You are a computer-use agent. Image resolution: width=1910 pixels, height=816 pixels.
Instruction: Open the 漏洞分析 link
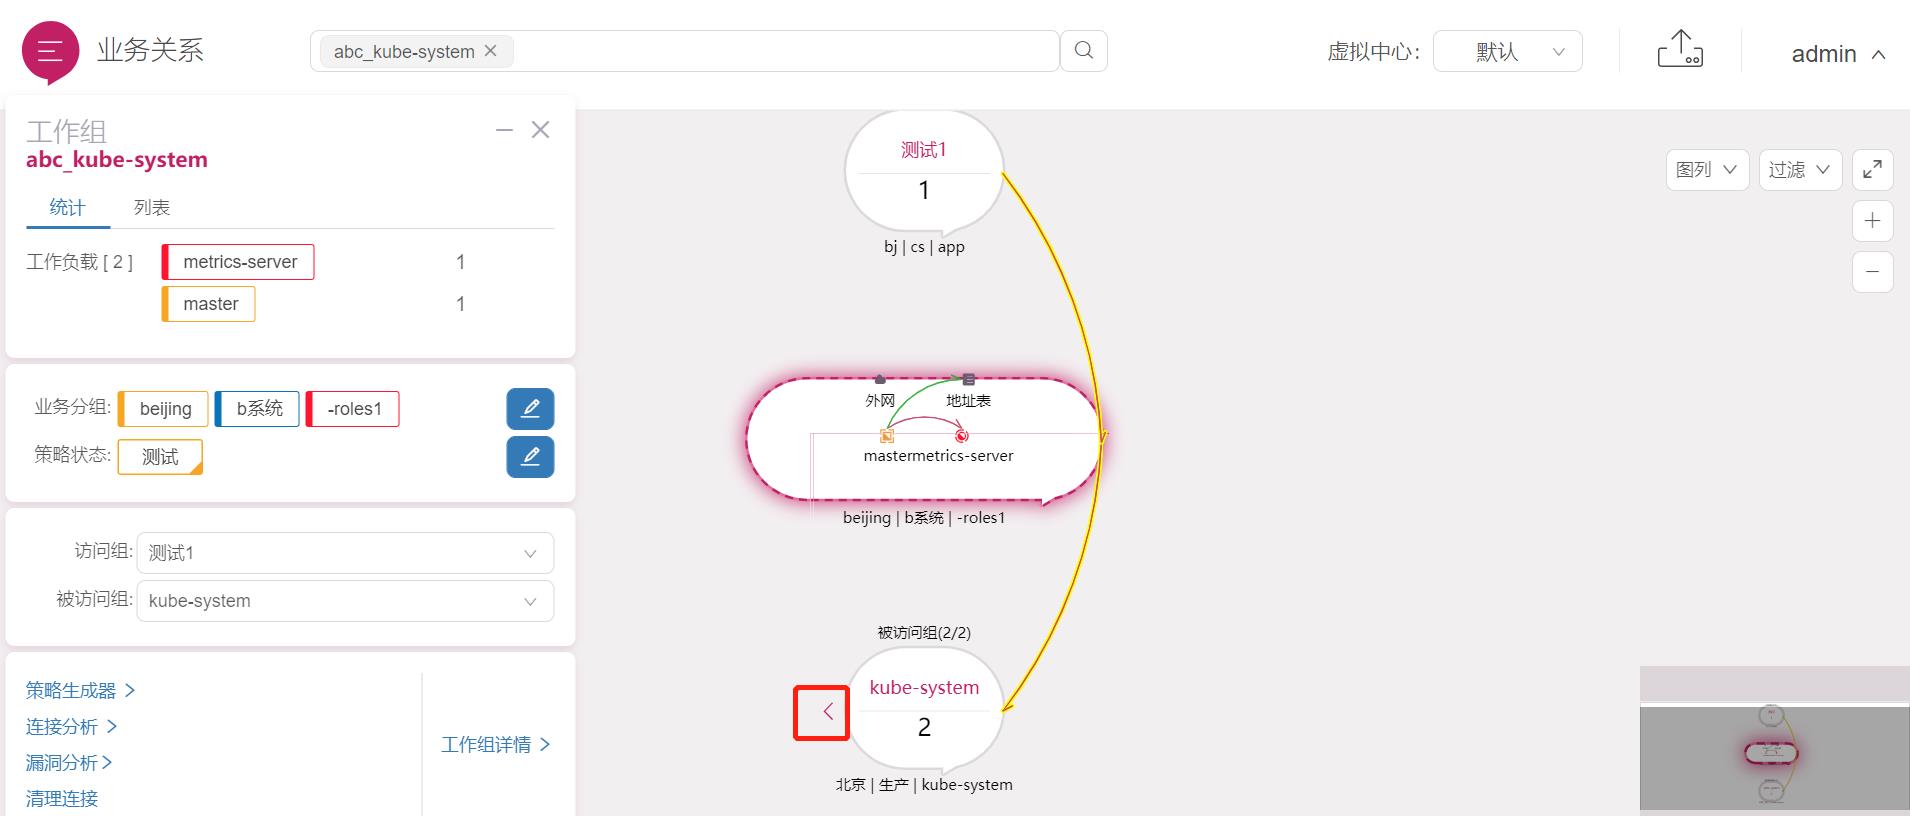69,763
